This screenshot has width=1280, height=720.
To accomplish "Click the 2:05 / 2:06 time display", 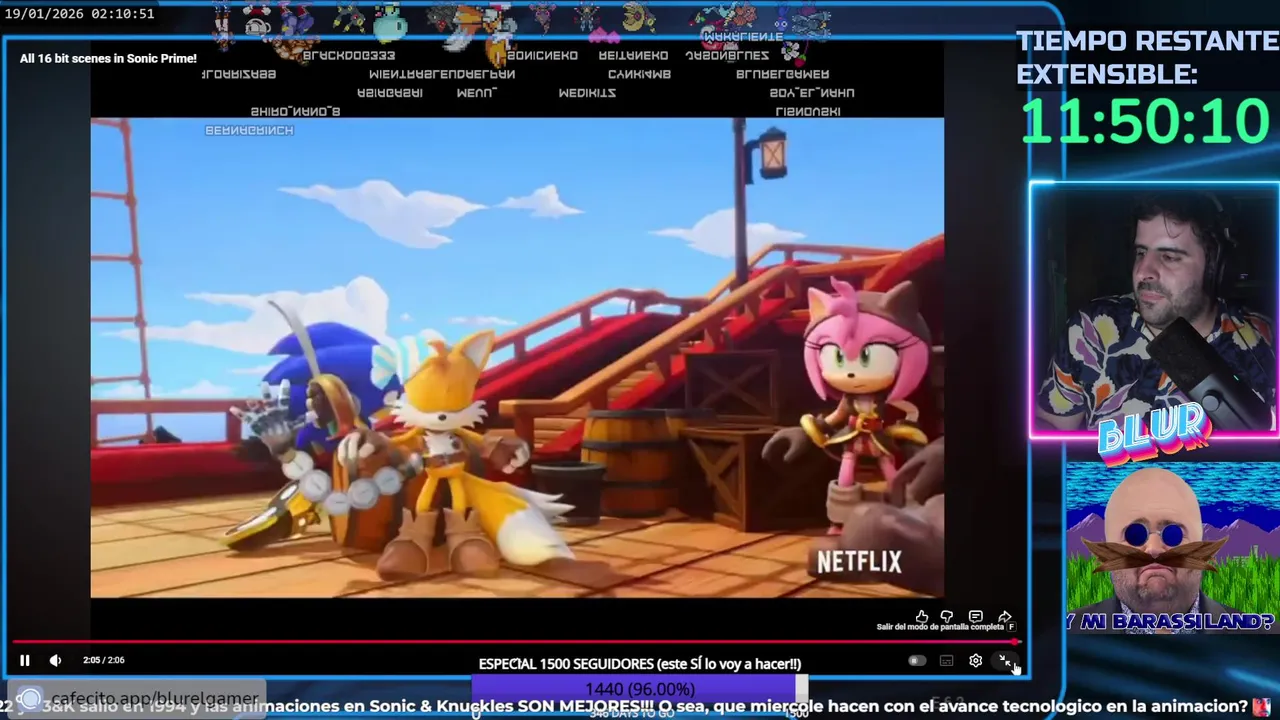I will coord(104,660).
